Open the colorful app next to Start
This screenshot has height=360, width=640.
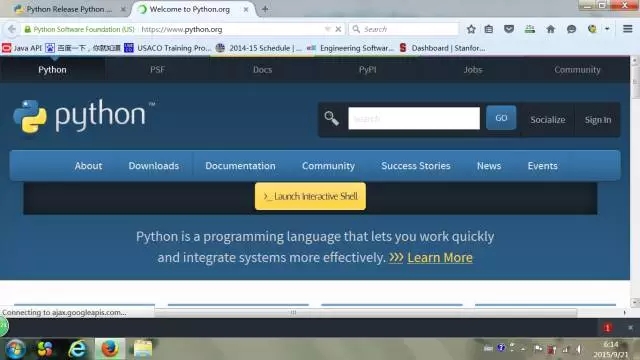(45, 349)
